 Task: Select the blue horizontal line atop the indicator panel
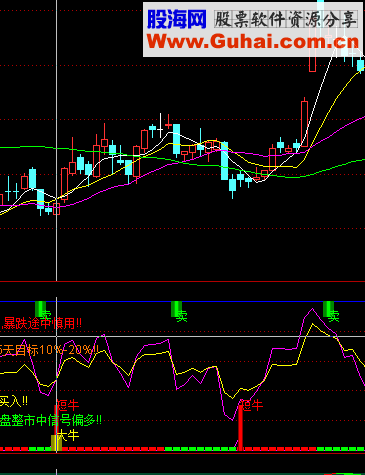[182, 301]
